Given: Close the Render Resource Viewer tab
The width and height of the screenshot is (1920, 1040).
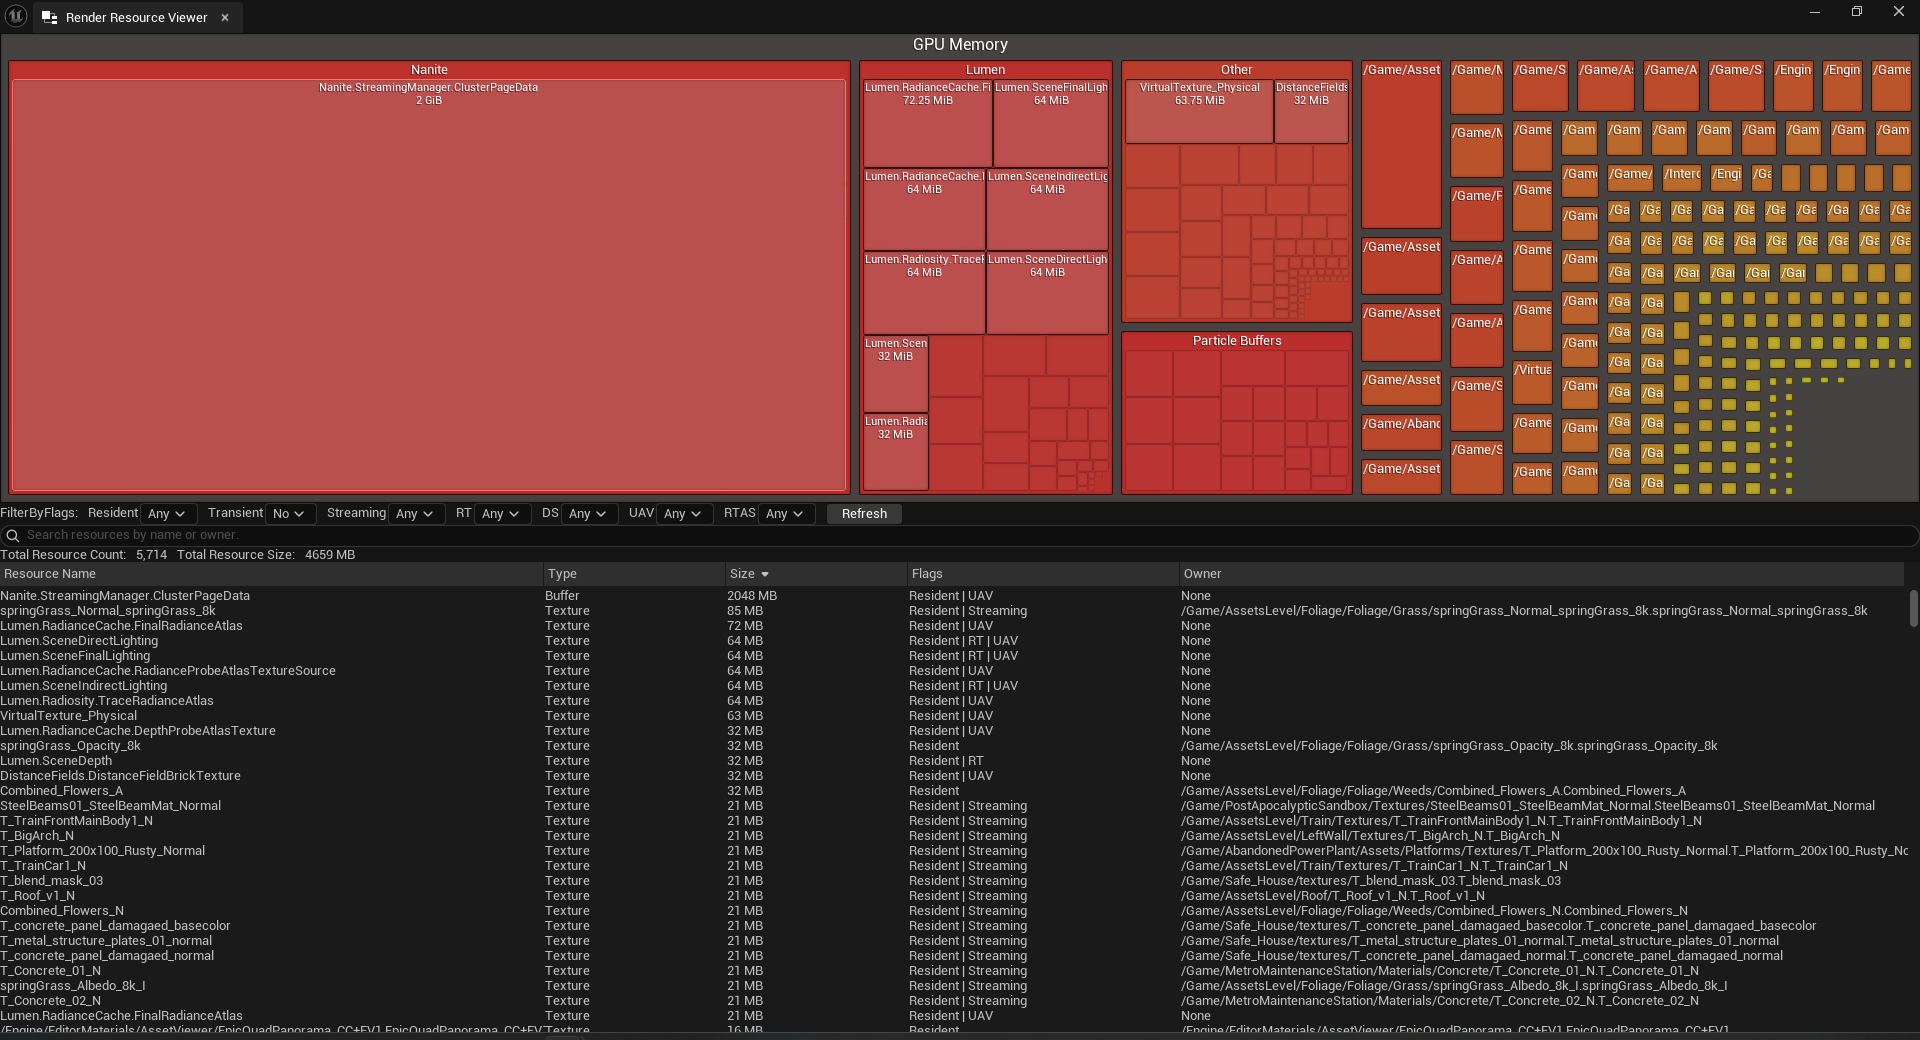Looking at the screenshot, I should click(x=225, y=18).
